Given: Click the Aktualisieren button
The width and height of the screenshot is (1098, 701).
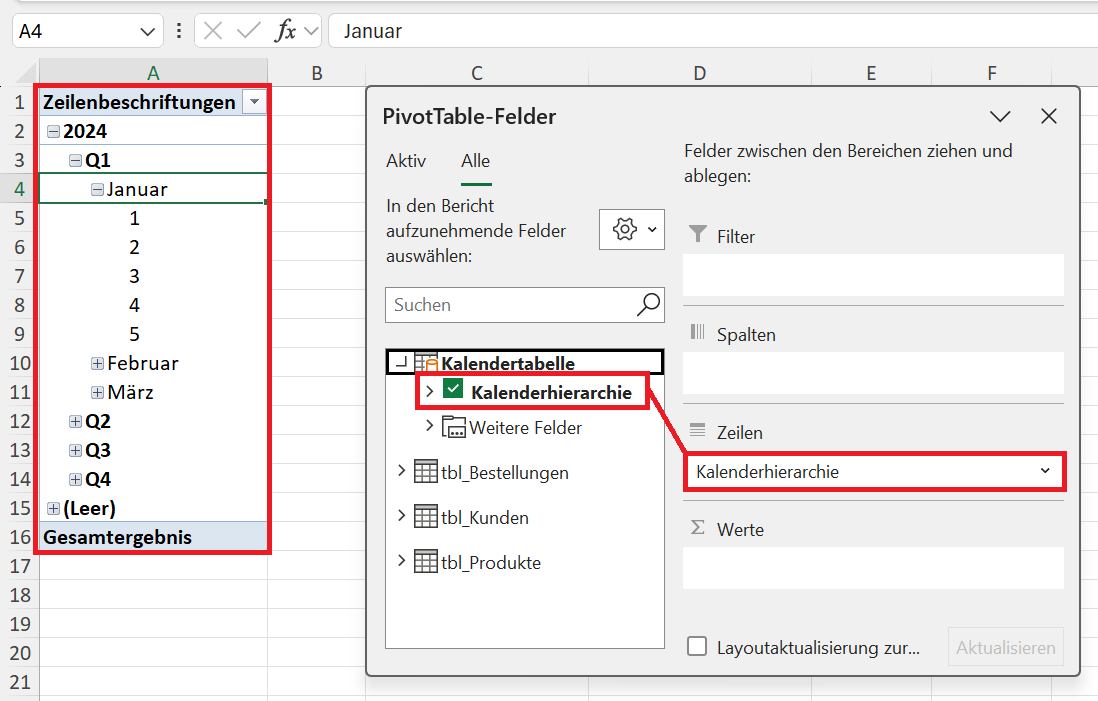Looking at the screenshot, I should click(x=1006, y=647).
